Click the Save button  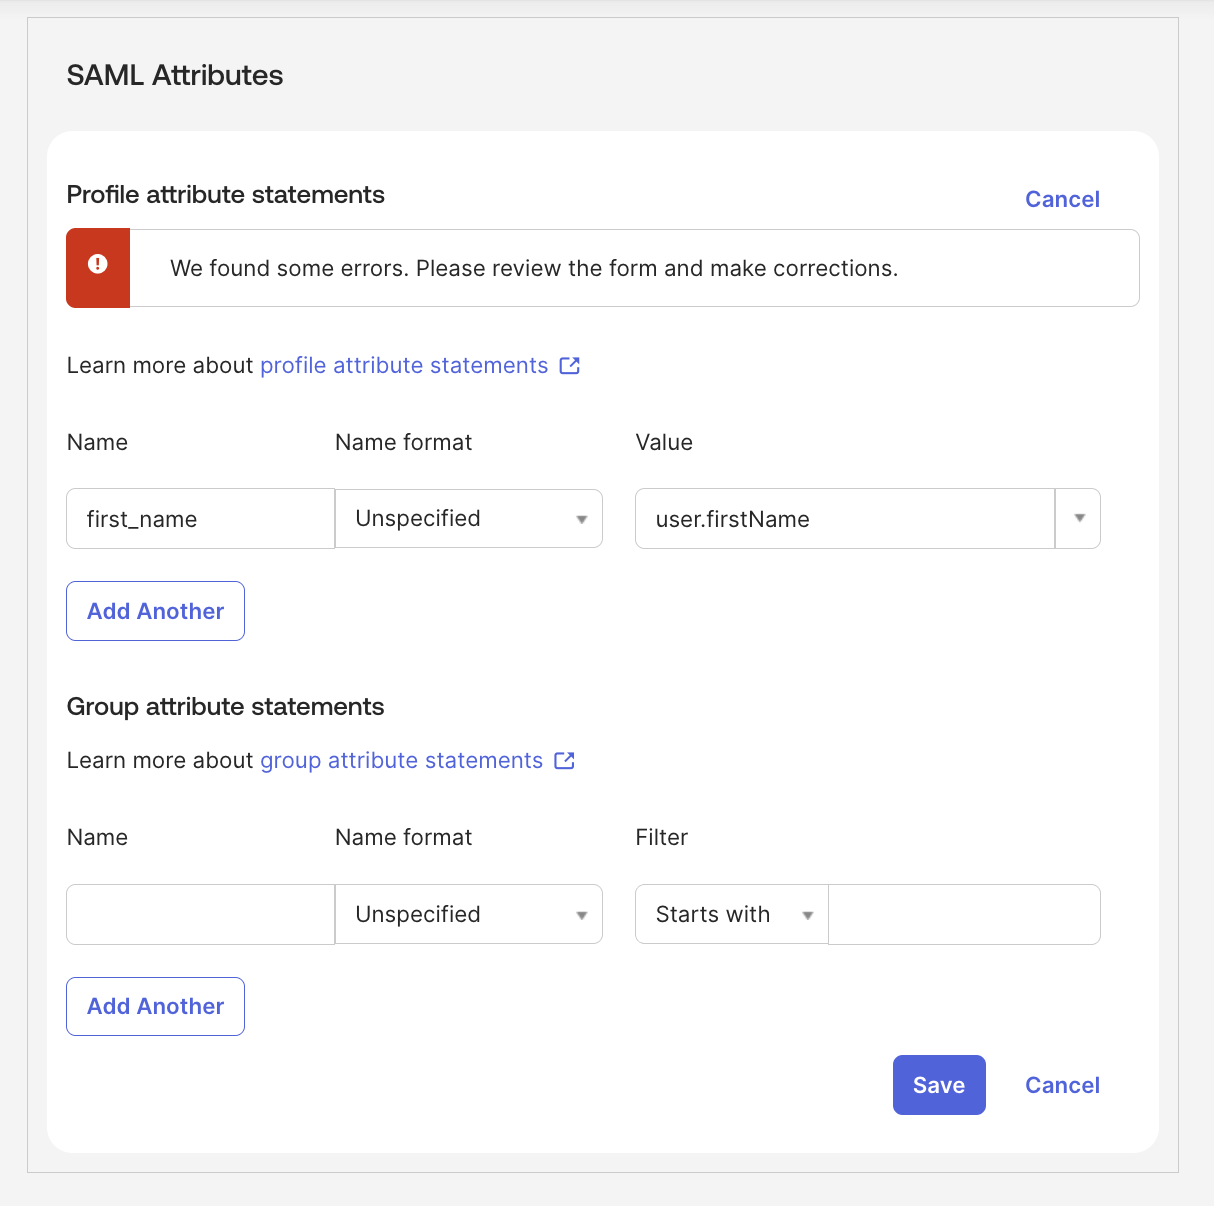coord(938,1084)
